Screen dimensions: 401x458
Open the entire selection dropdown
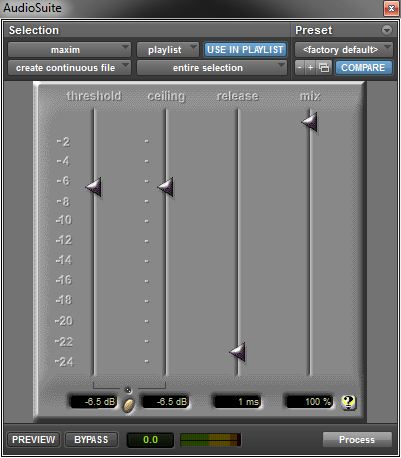click(x=212, y=68)
